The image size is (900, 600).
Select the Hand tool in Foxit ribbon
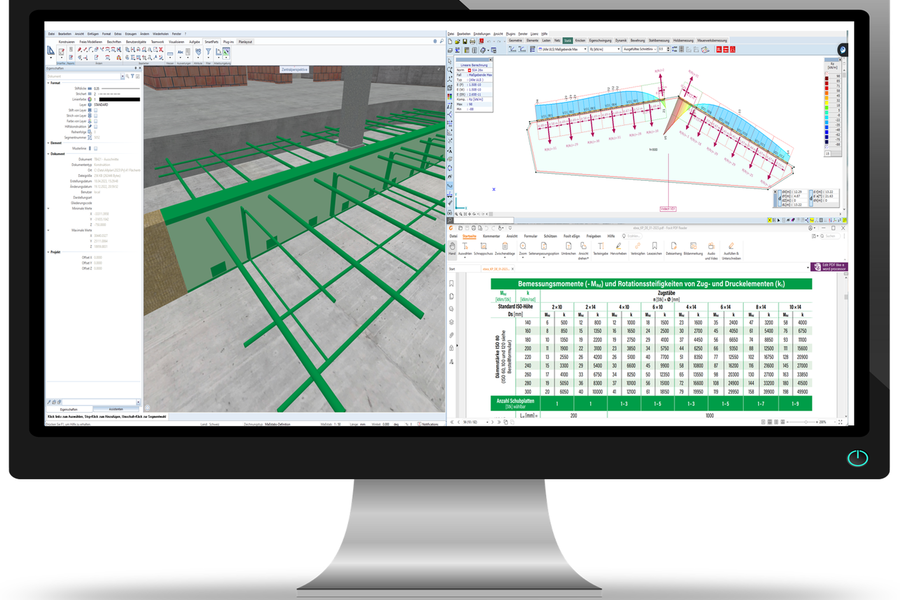pos(452,247)
